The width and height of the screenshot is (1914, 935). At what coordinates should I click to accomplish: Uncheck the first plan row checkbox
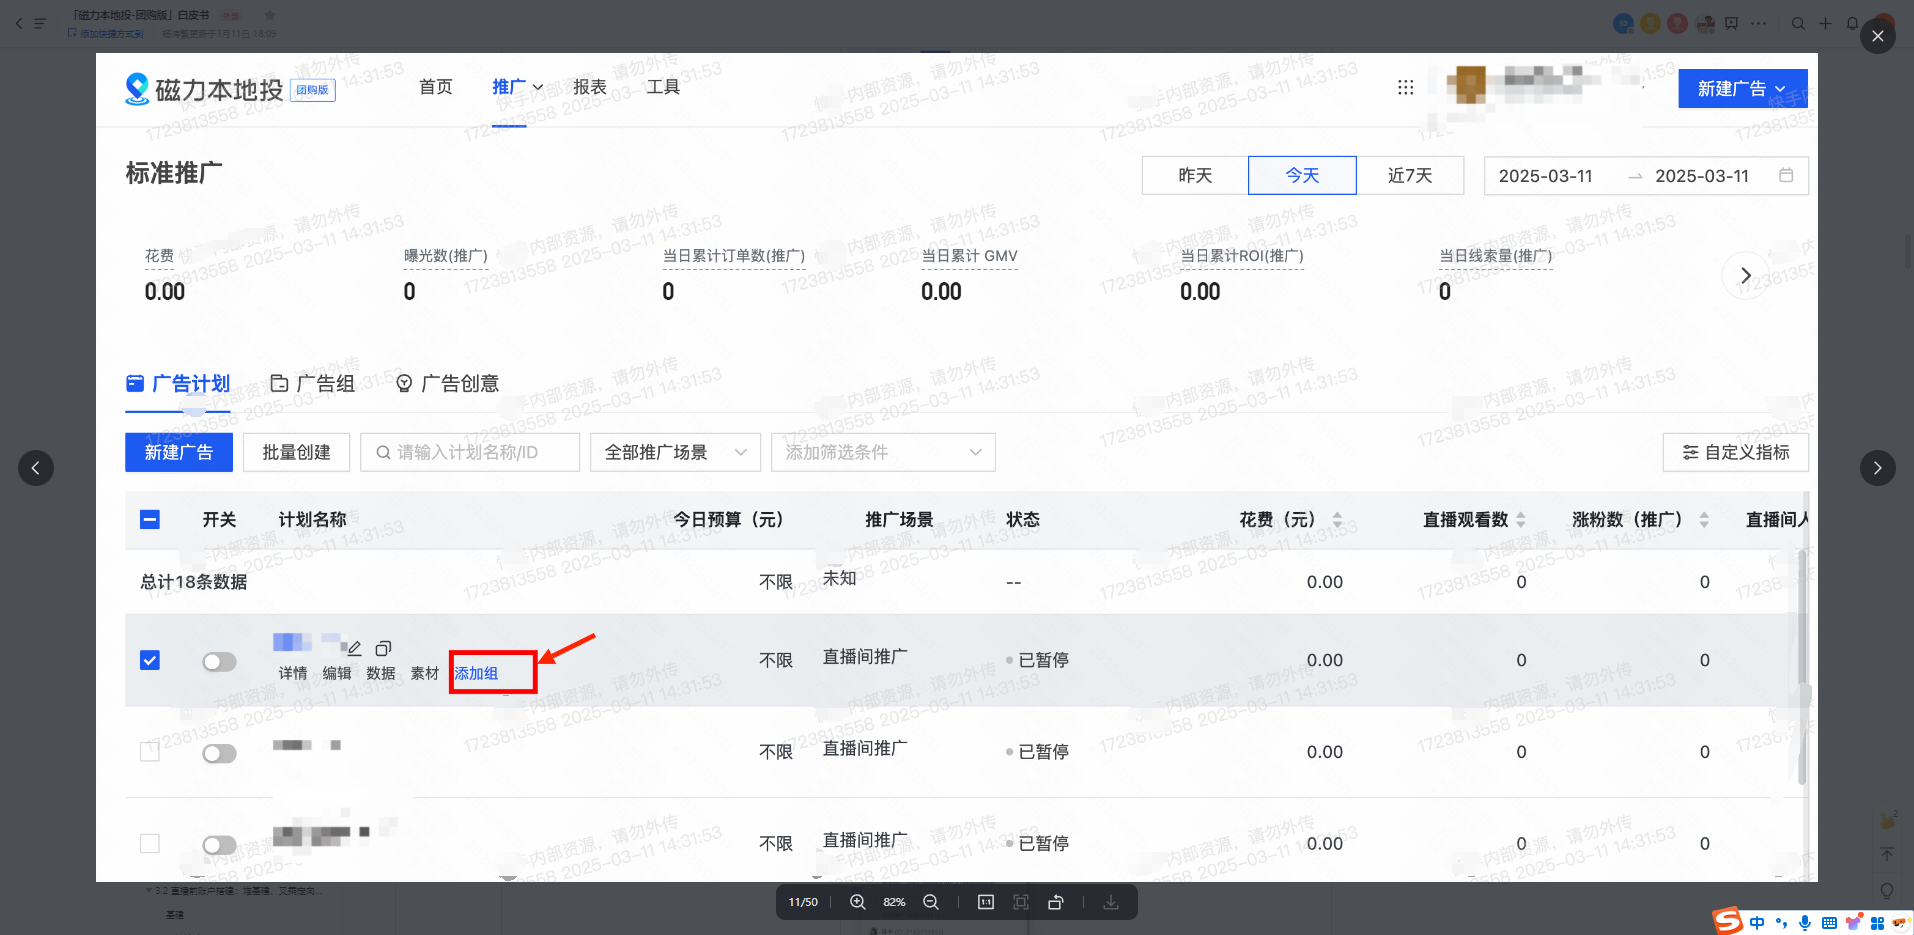(149, 660)
